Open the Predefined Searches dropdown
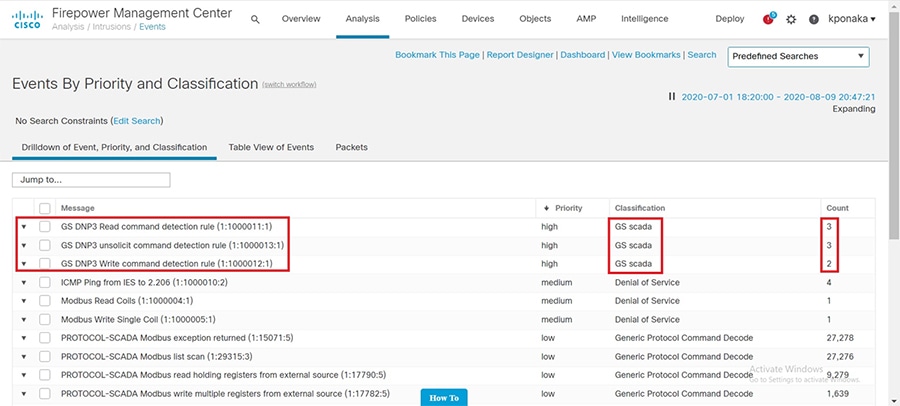 [798, 56]
